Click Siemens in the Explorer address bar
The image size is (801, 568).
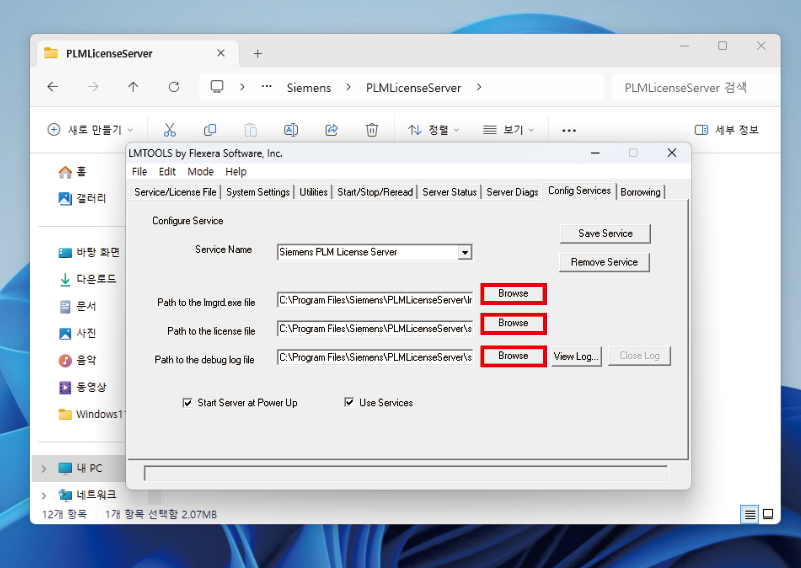click(309, 87)
